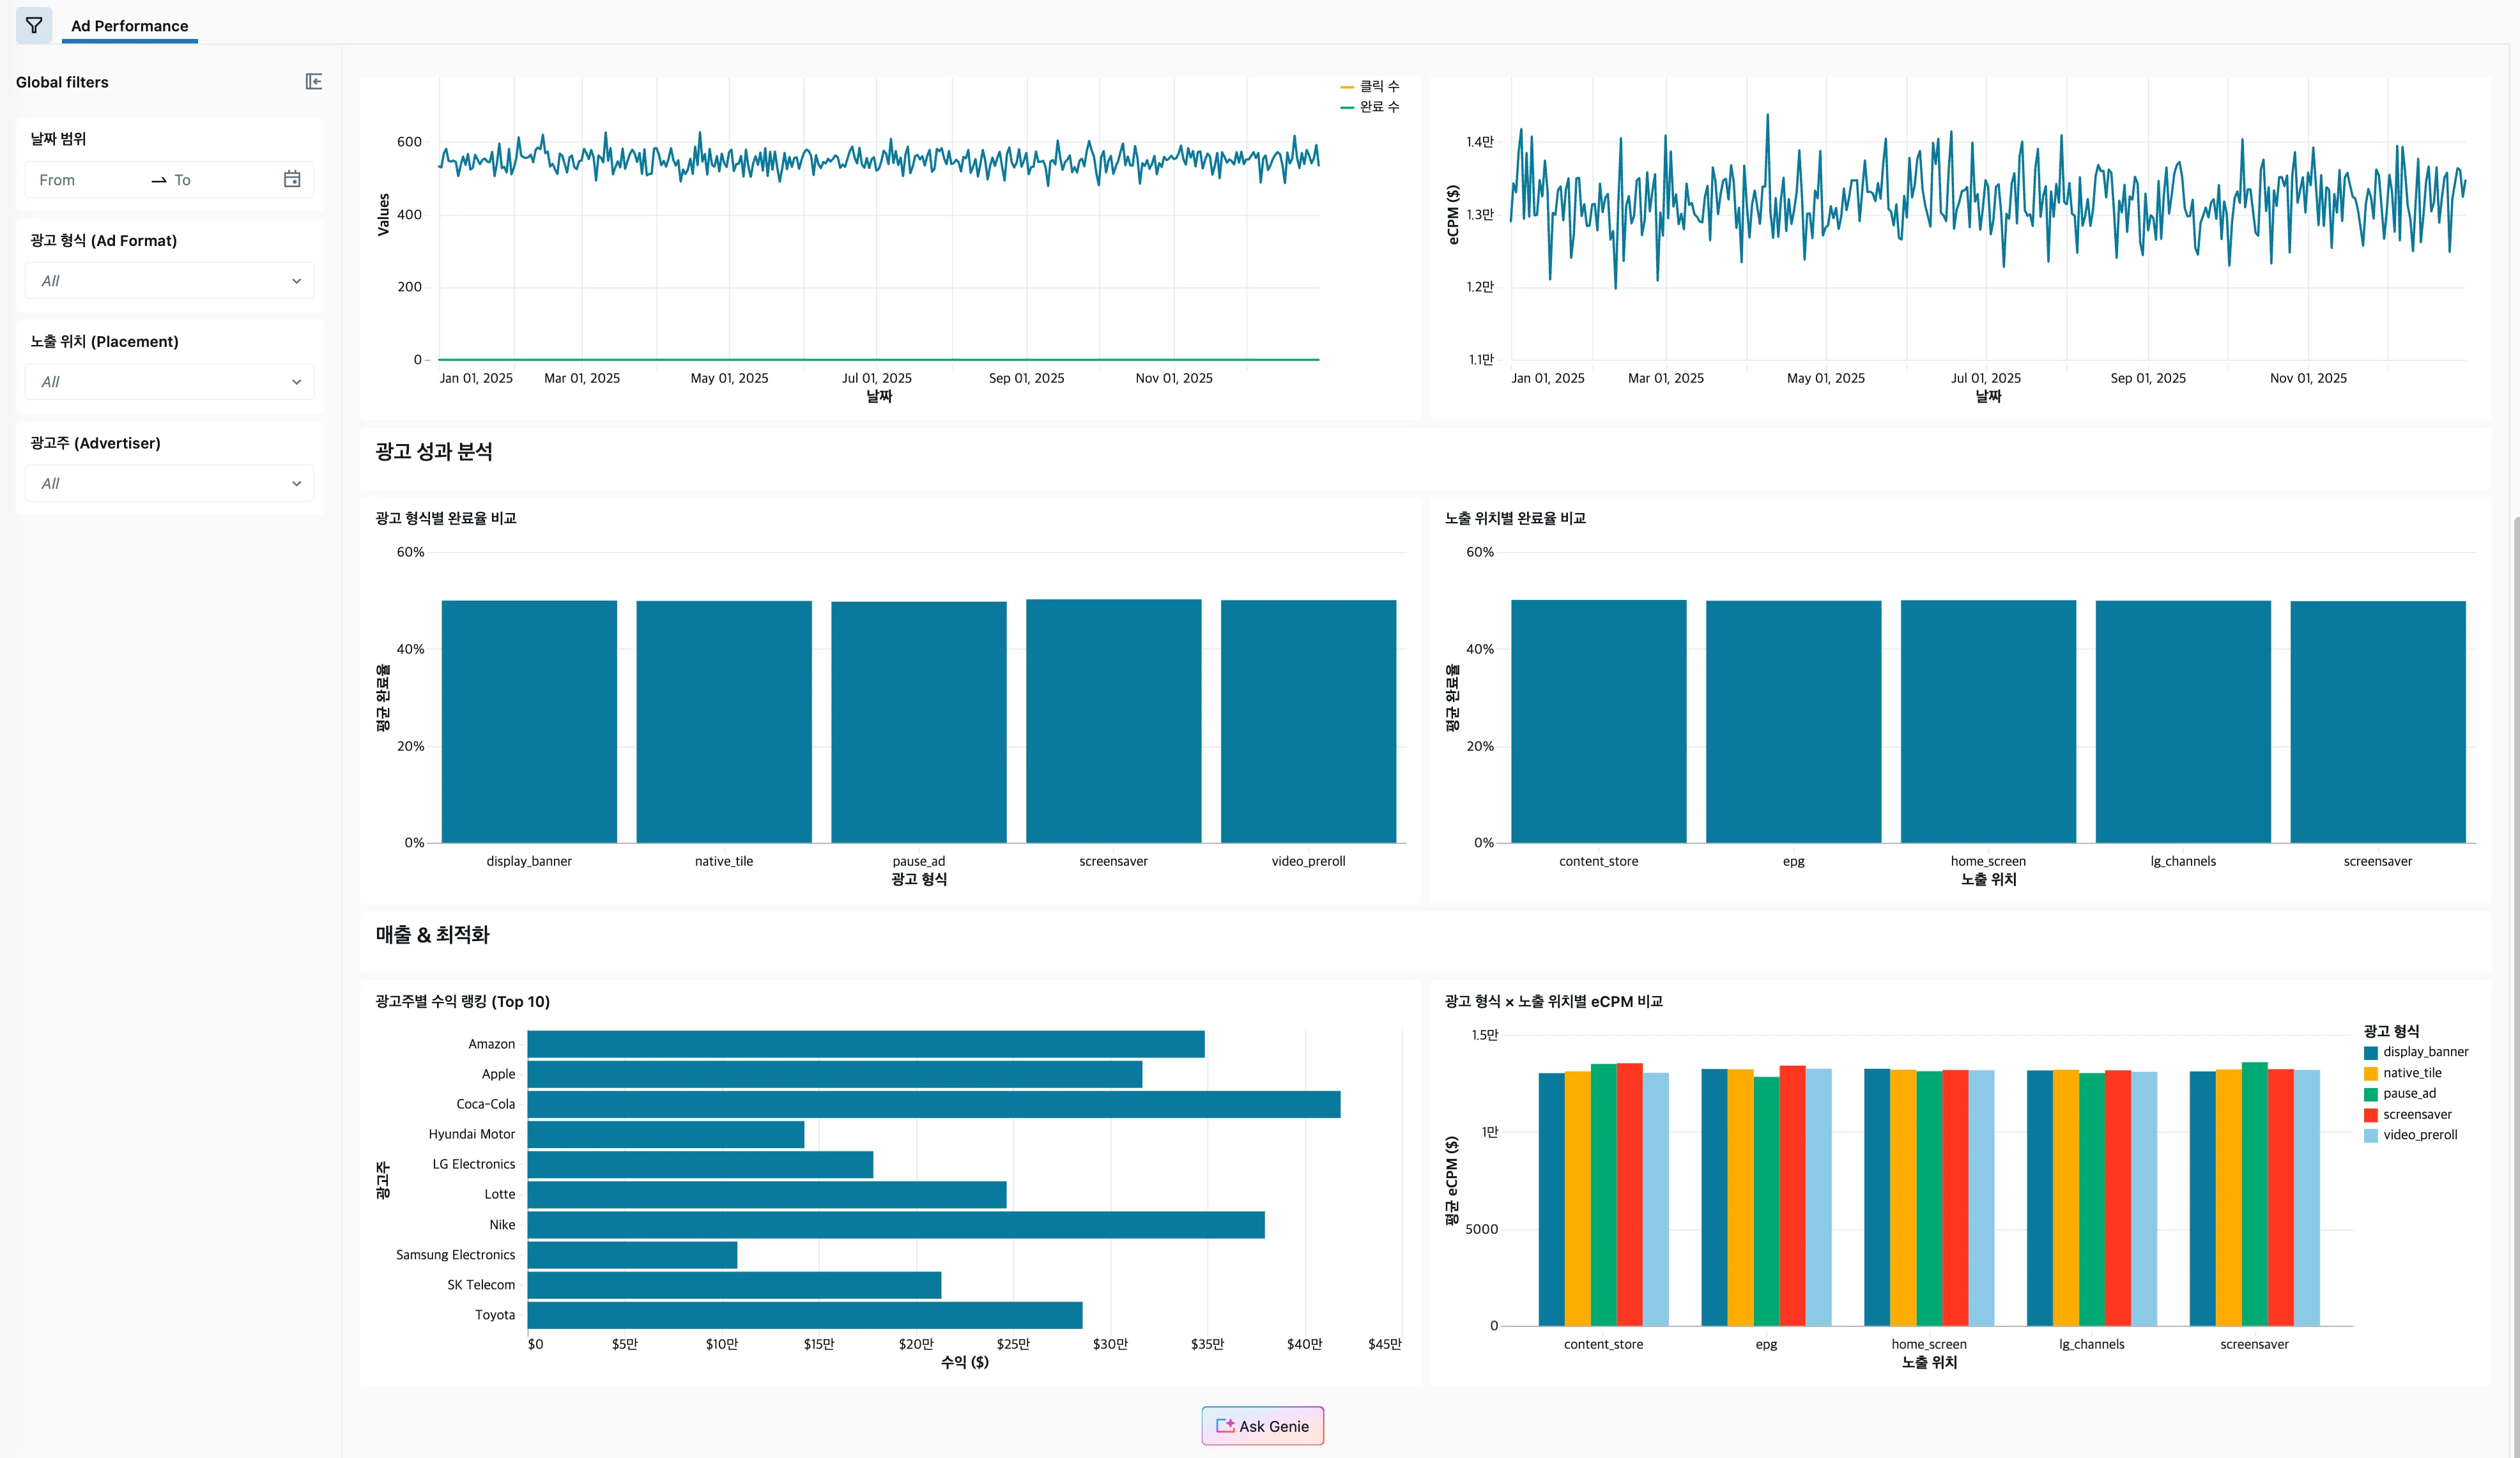
Task: Select the Nike revenue bar
Action: (x=896, y=1225)
